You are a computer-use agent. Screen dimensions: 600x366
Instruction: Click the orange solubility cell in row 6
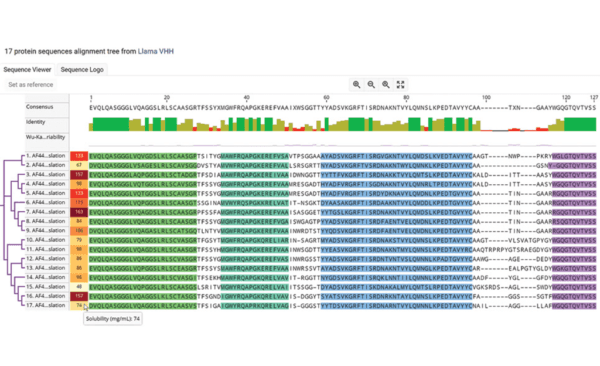pyautogui.click(x=79, y=203)
